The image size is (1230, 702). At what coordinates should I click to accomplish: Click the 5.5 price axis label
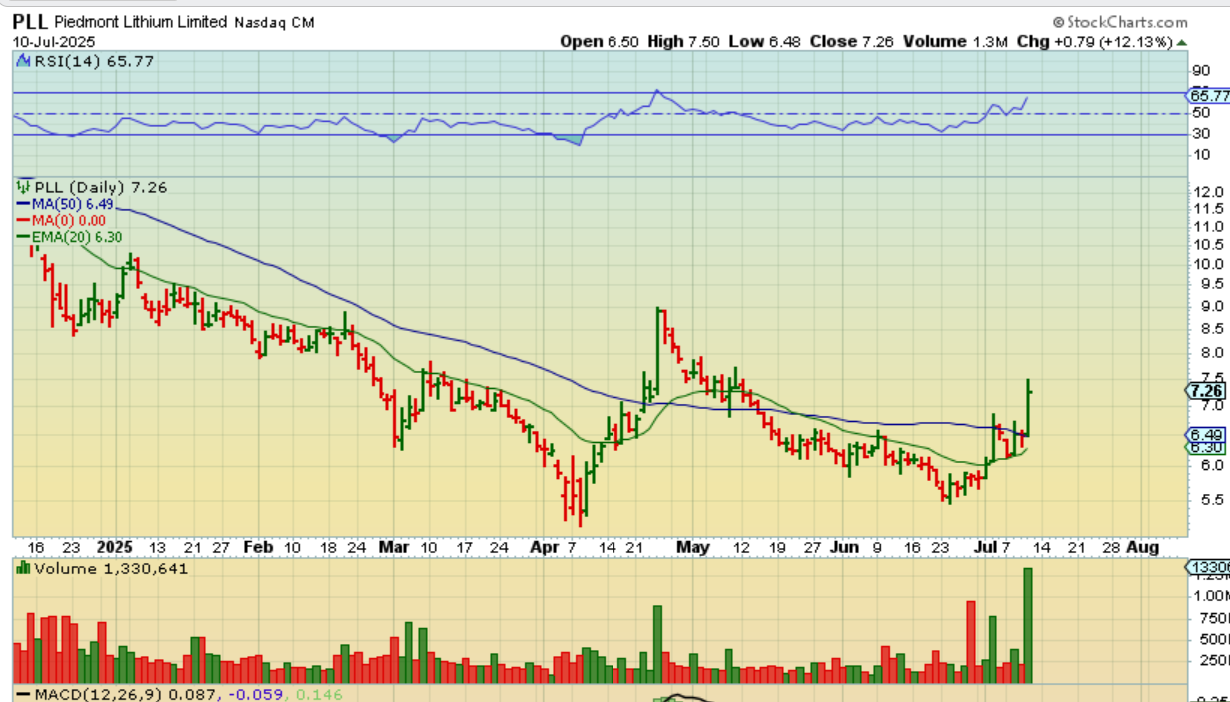coord(1211,499)
